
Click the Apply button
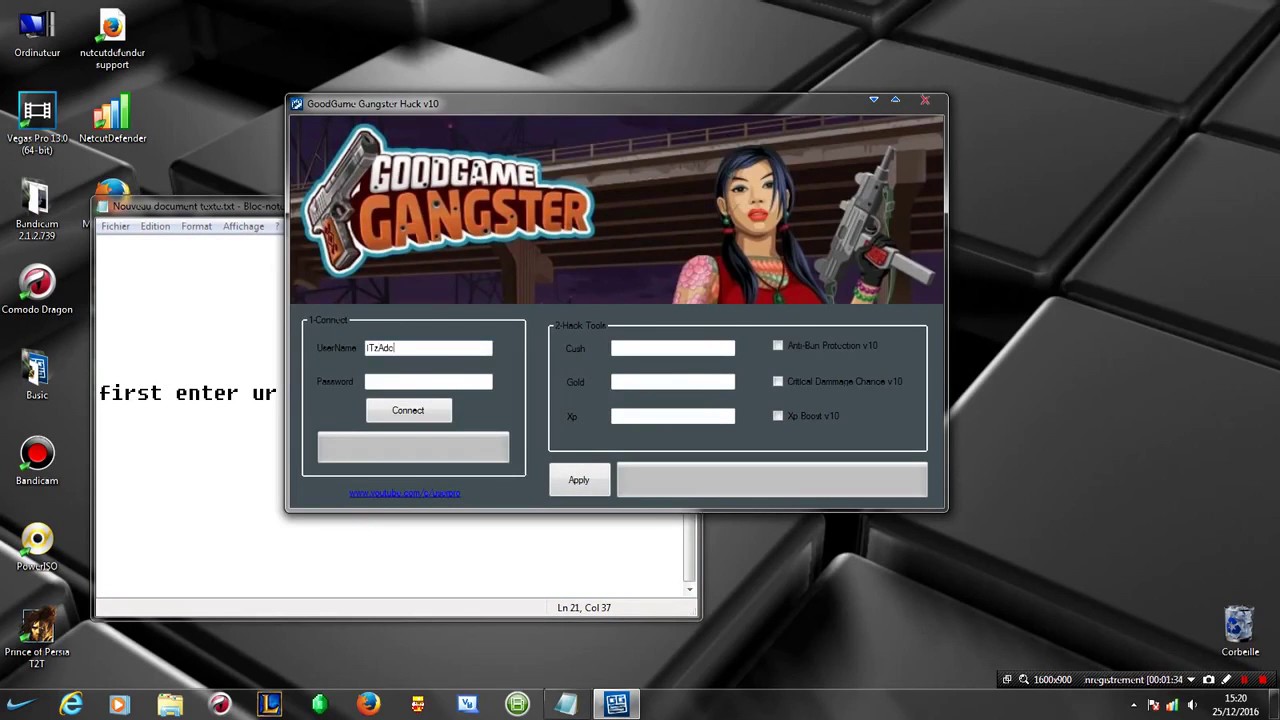tap(579, 480)
